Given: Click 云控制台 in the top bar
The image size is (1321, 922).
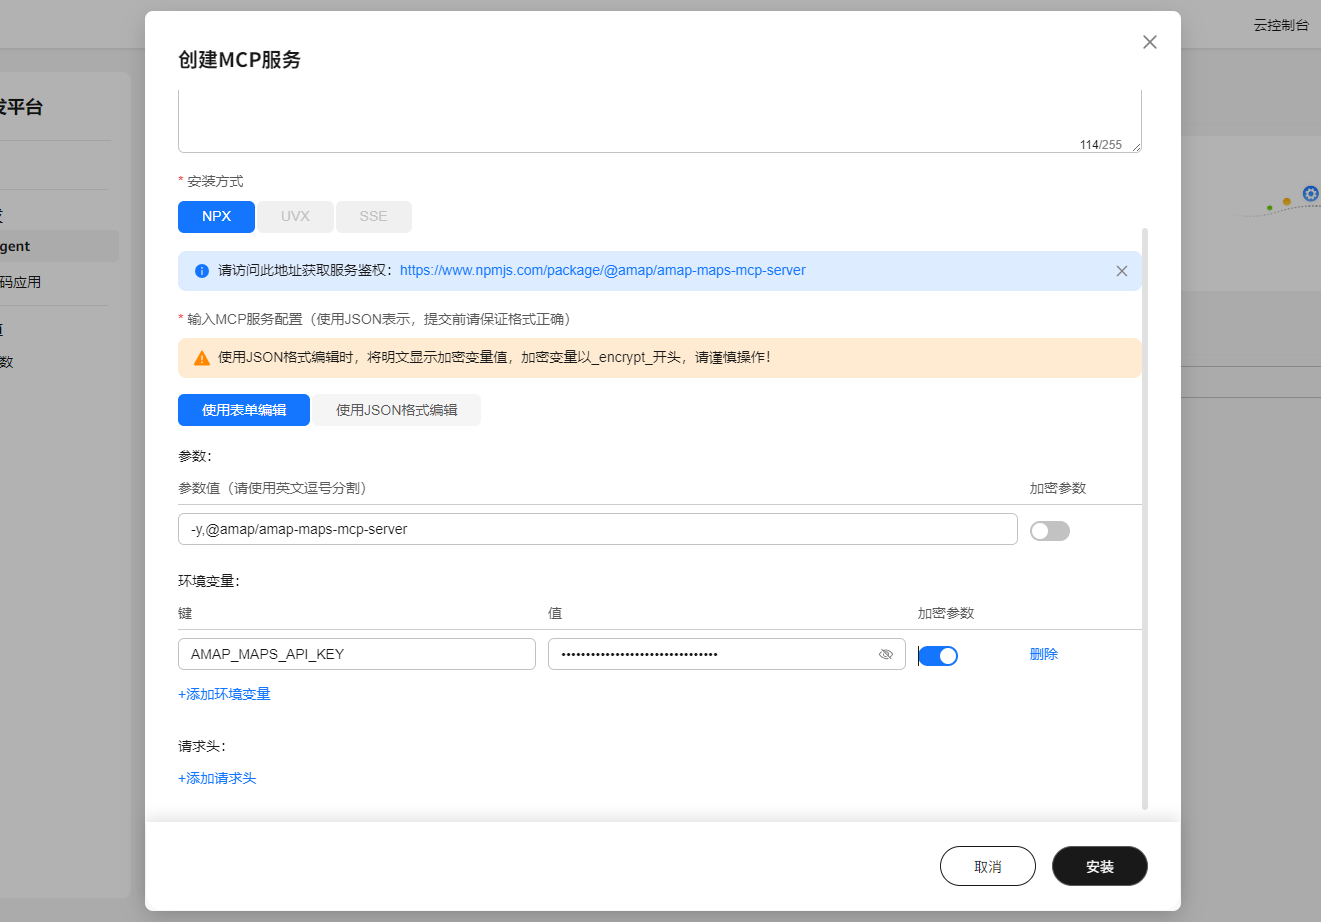Looking at the screenshot, I should click(1280, 24).
